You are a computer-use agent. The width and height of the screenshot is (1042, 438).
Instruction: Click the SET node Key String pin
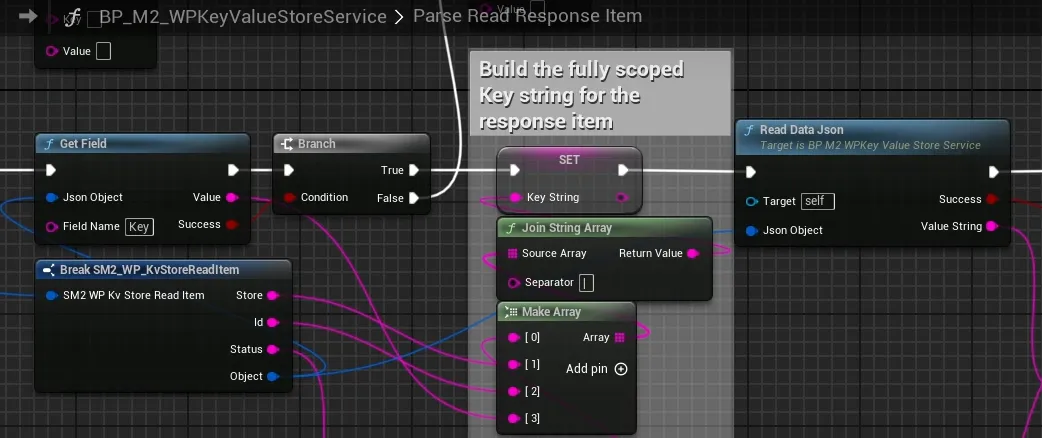516,198
